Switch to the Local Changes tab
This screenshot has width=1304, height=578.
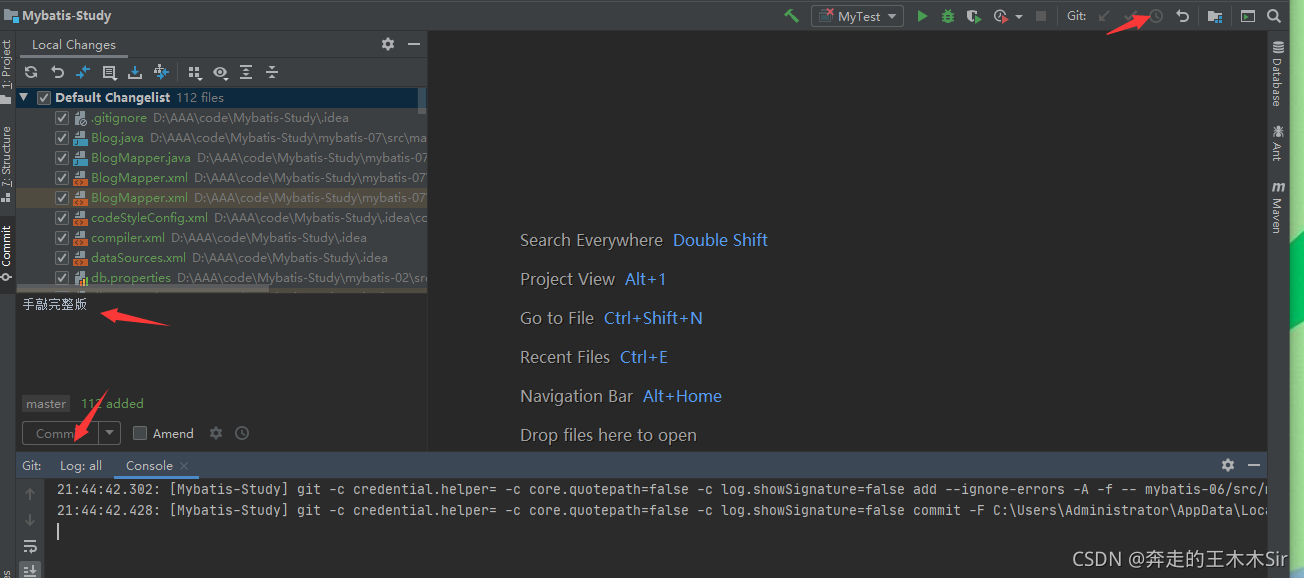(74, 44)
